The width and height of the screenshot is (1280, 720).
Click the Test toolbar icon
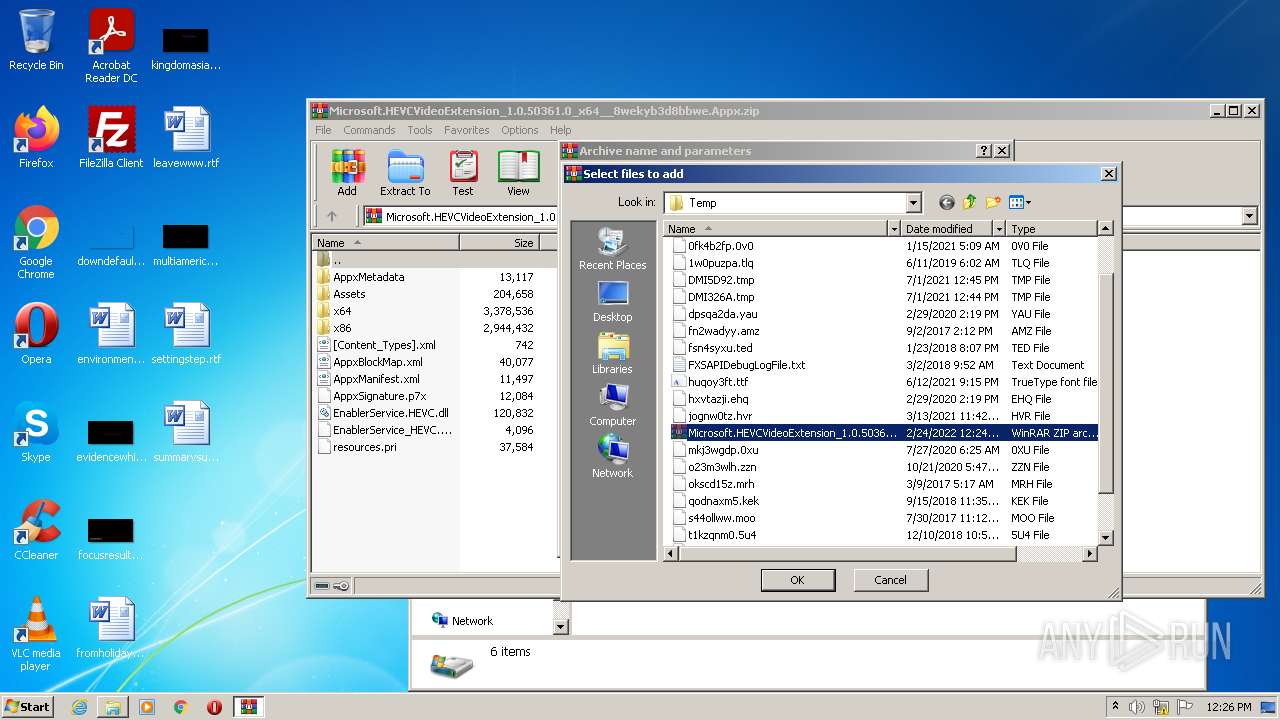click(463, 173)
